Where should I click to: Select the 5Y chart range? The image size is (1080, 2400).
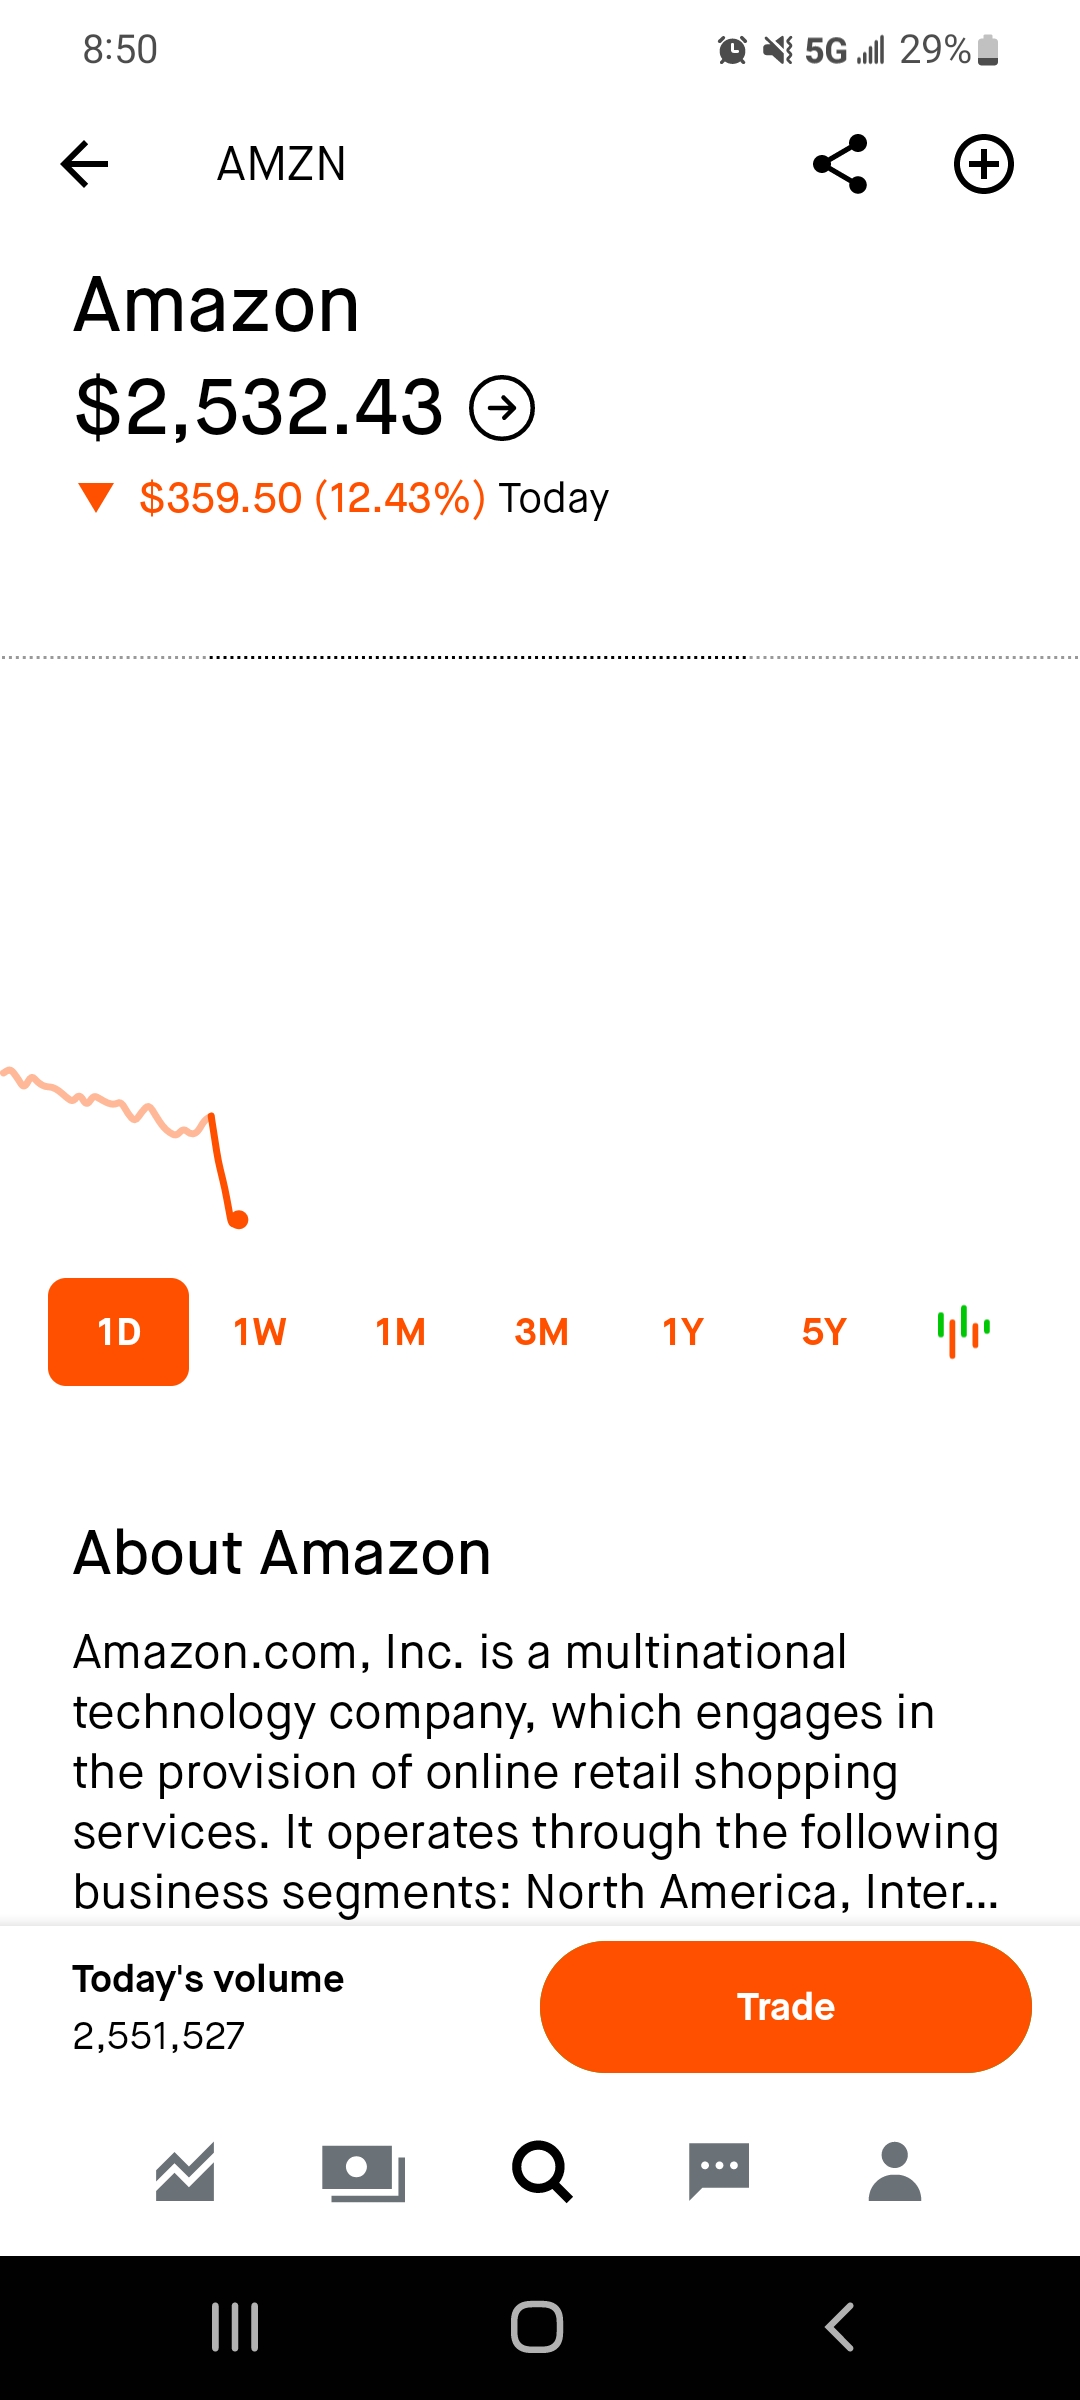[824, 1332]
